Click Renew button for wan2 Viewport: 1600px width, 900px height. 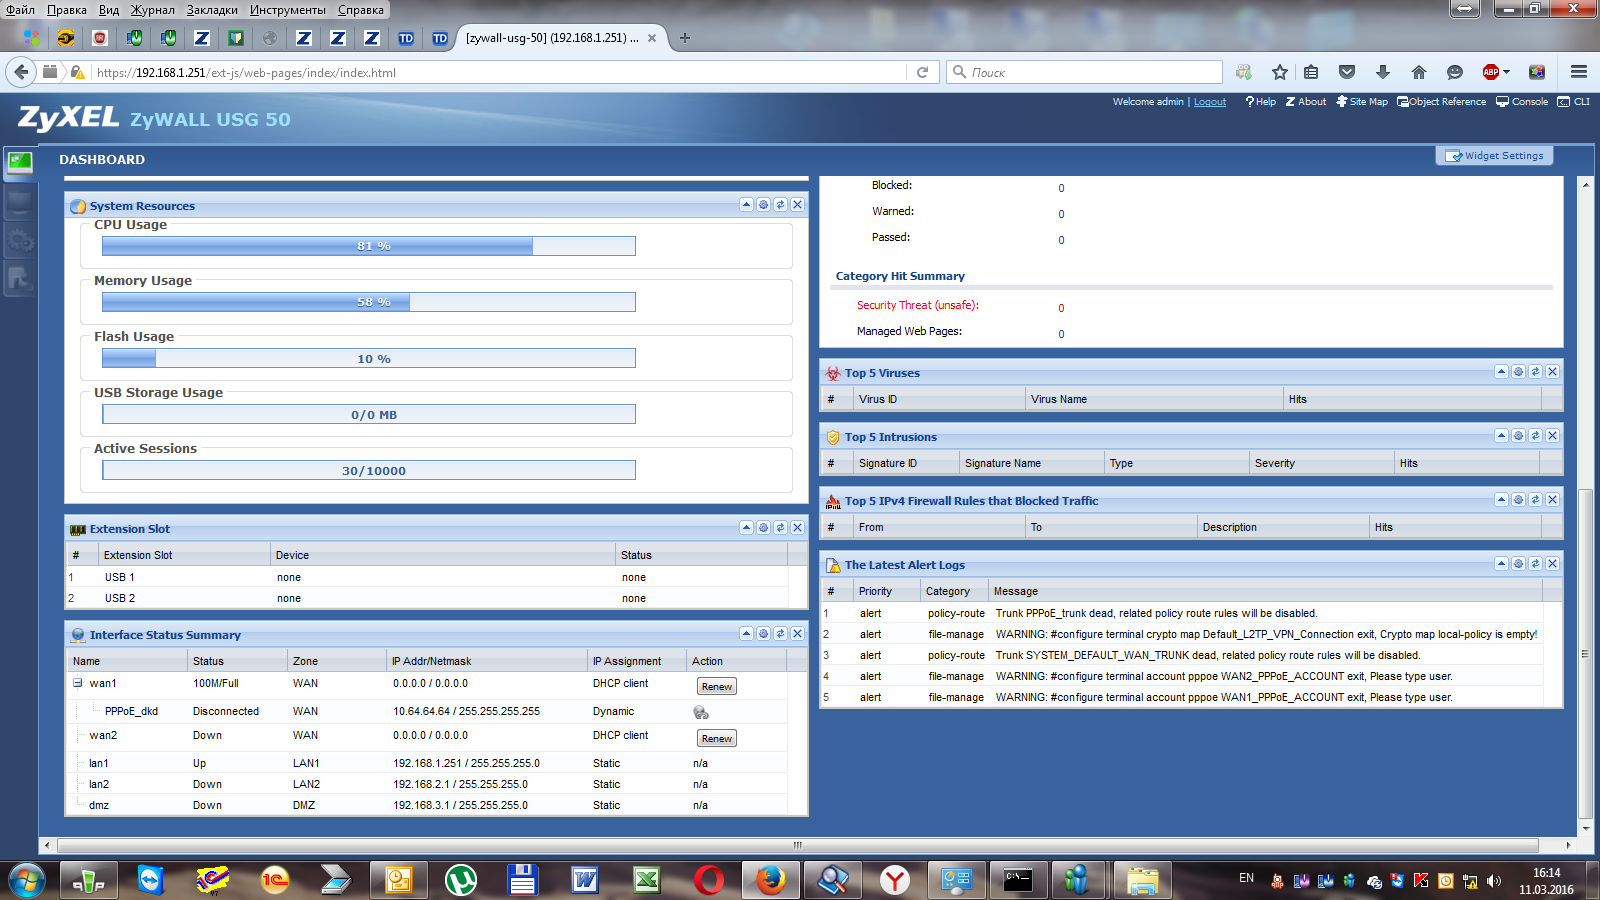pos(716,739)
